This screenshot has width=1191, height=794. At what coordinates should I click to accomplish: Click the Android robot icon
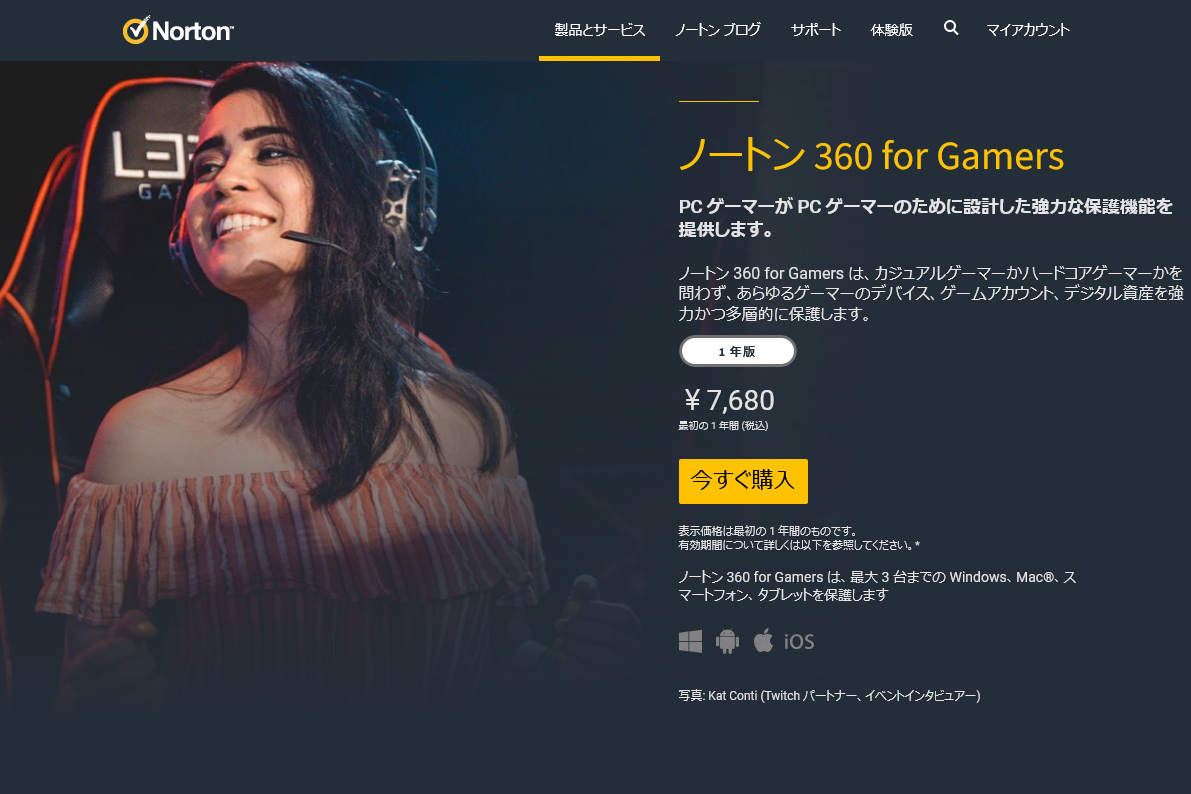pos(727,641)
